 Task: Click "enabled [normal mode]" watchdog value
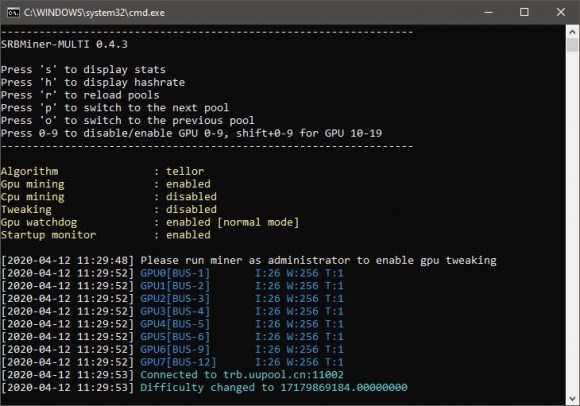pos(232,222)
